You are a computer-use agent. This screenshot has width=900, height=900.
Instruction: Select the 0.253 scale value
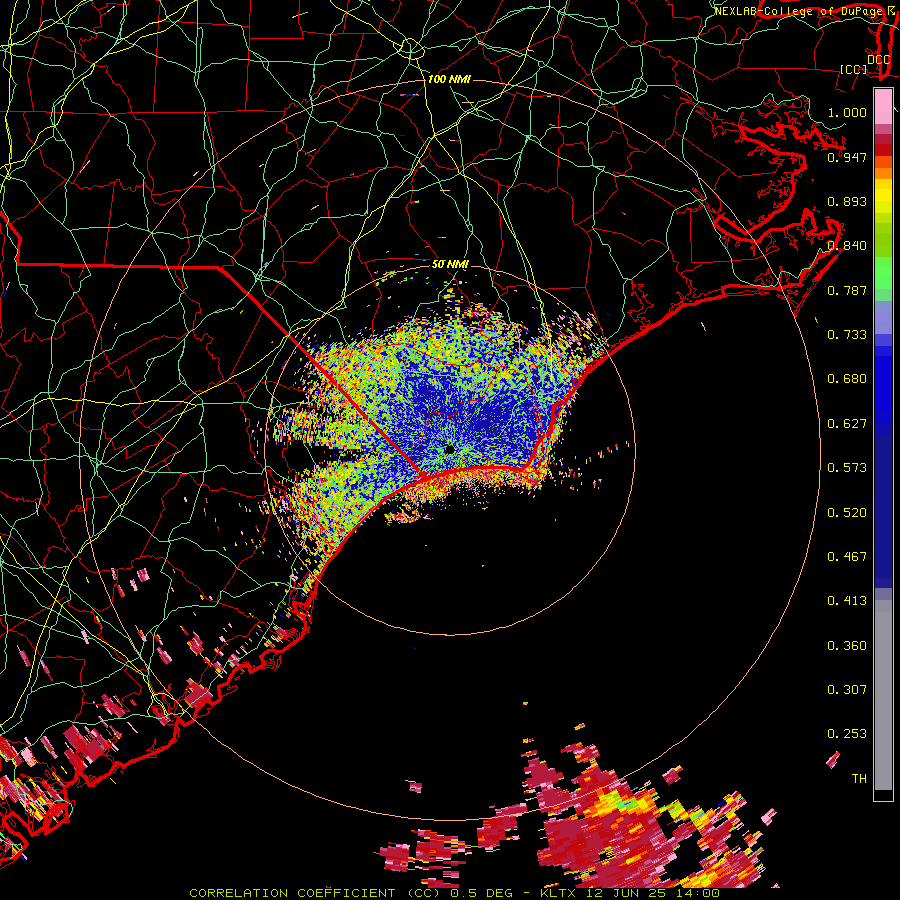[x=847, y=734]
